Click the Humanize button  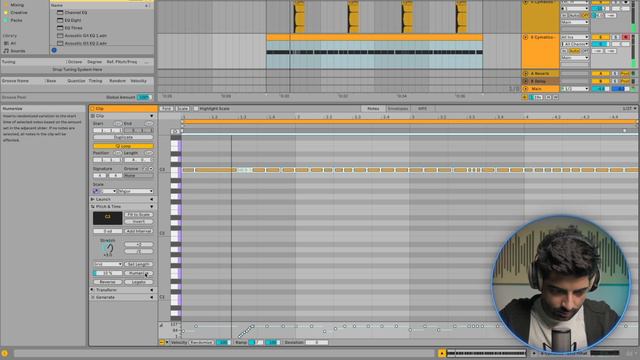pos(139,273)
